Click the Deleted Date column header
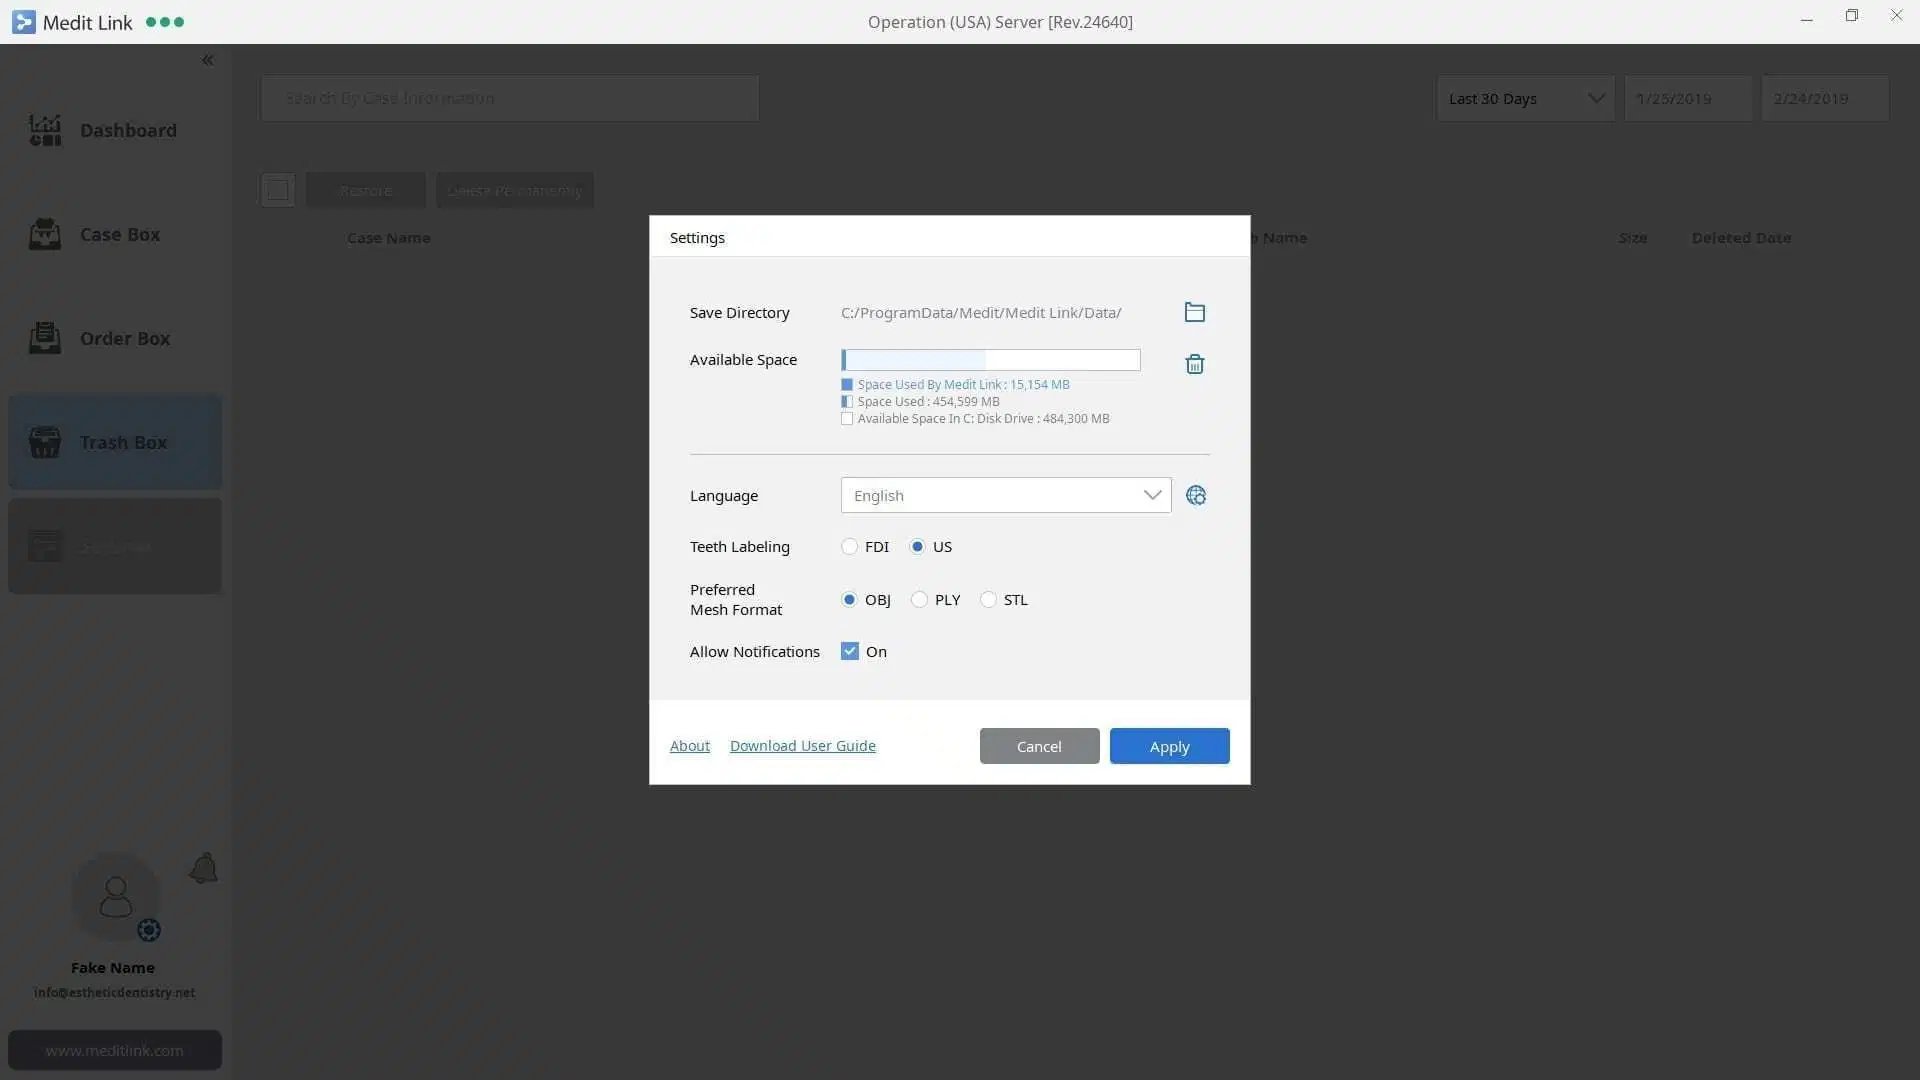Screen dimensions: 1920x1080 pyautogui.click(x=1741, y=238)
